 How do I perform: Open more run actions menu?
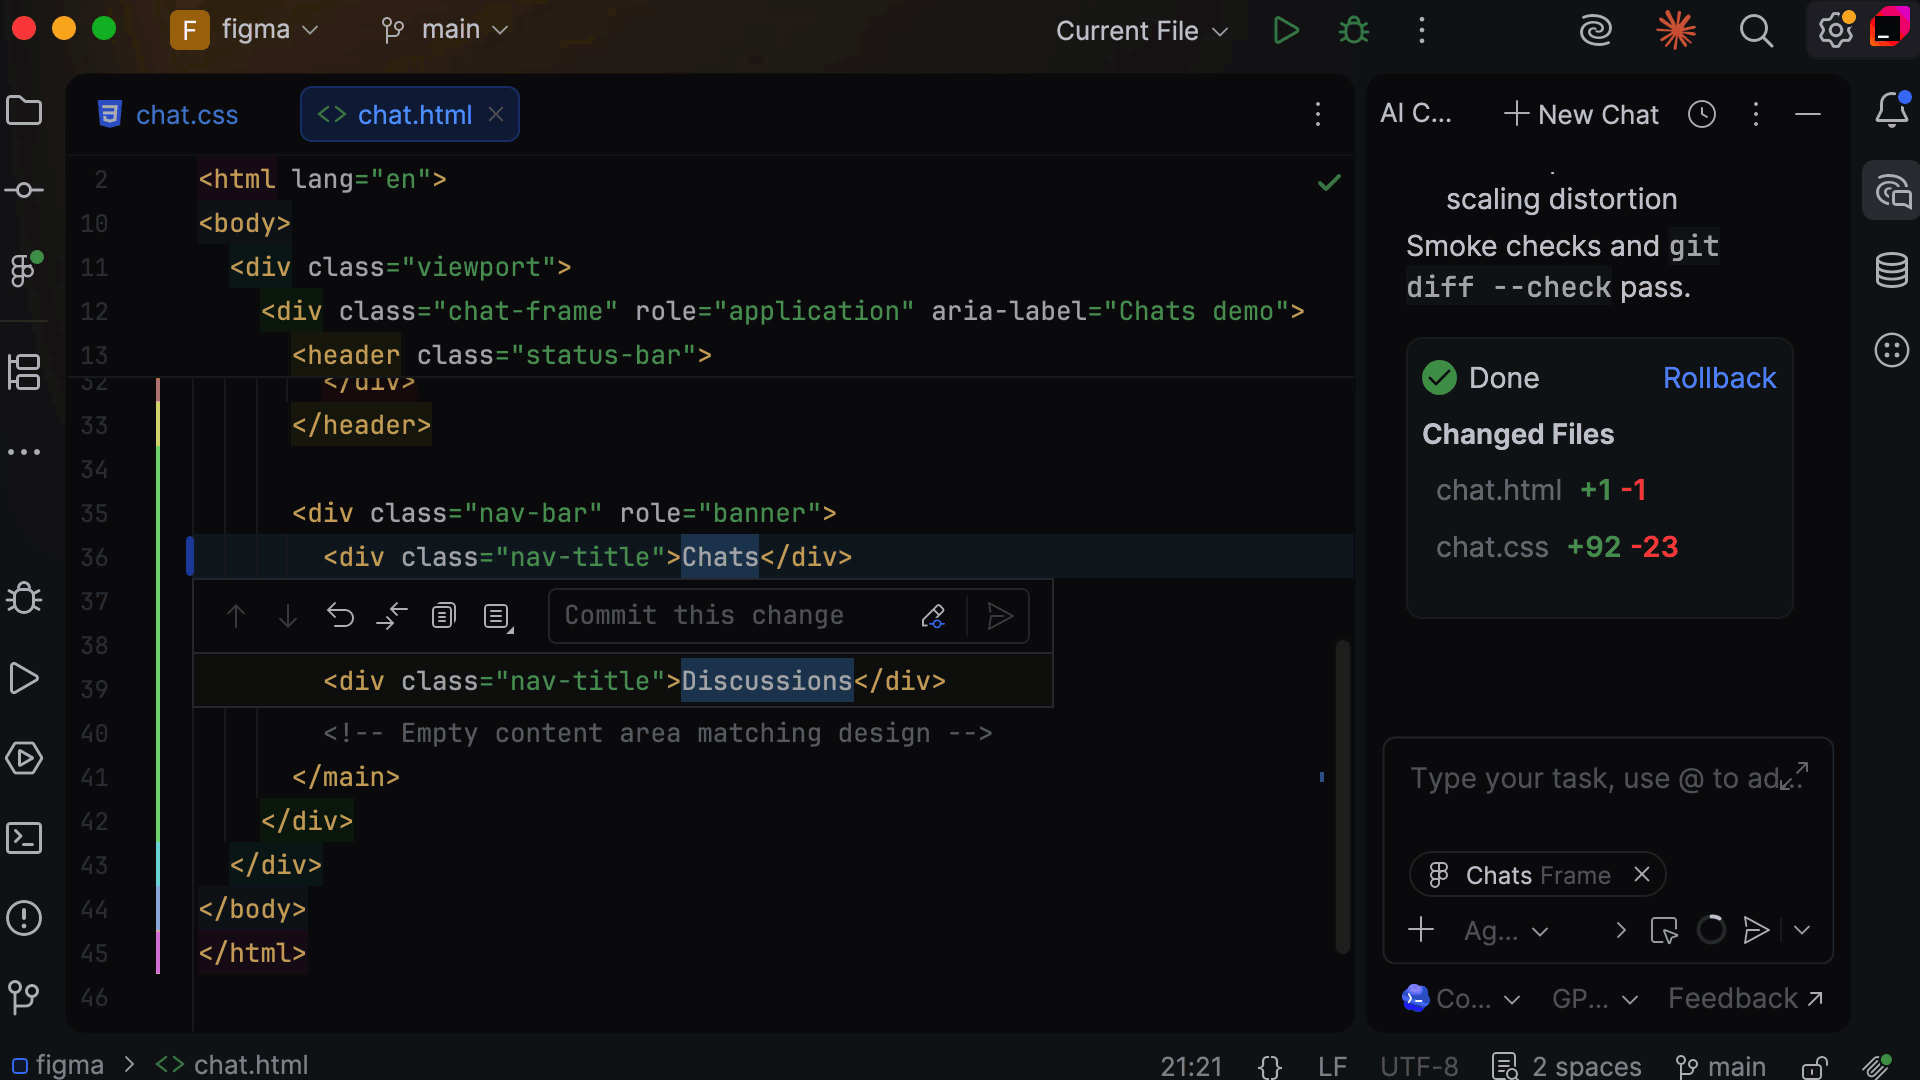coord(1421,30)
